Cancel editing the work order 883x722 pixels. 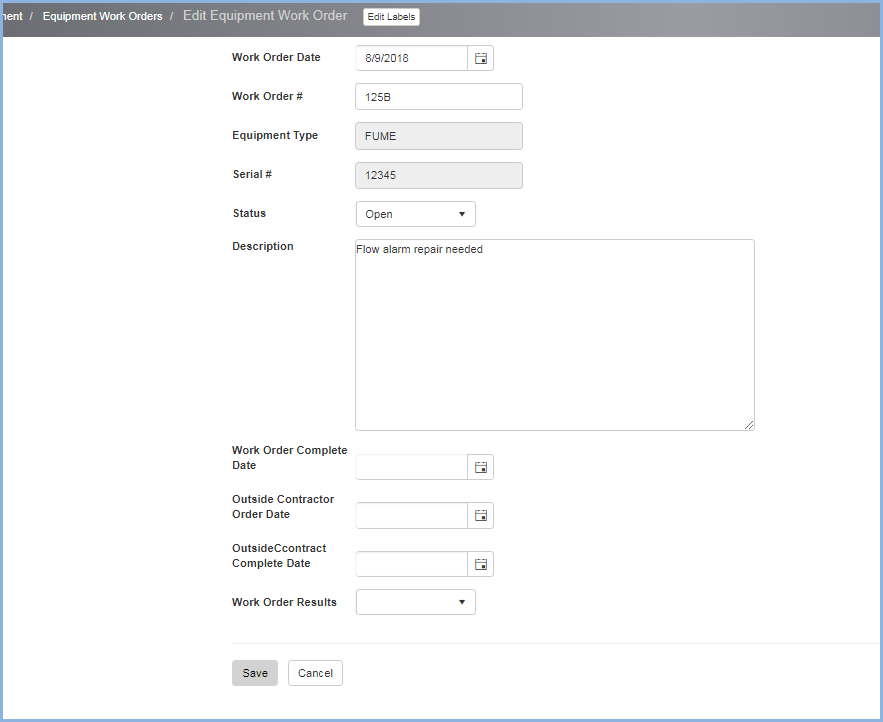315,673
